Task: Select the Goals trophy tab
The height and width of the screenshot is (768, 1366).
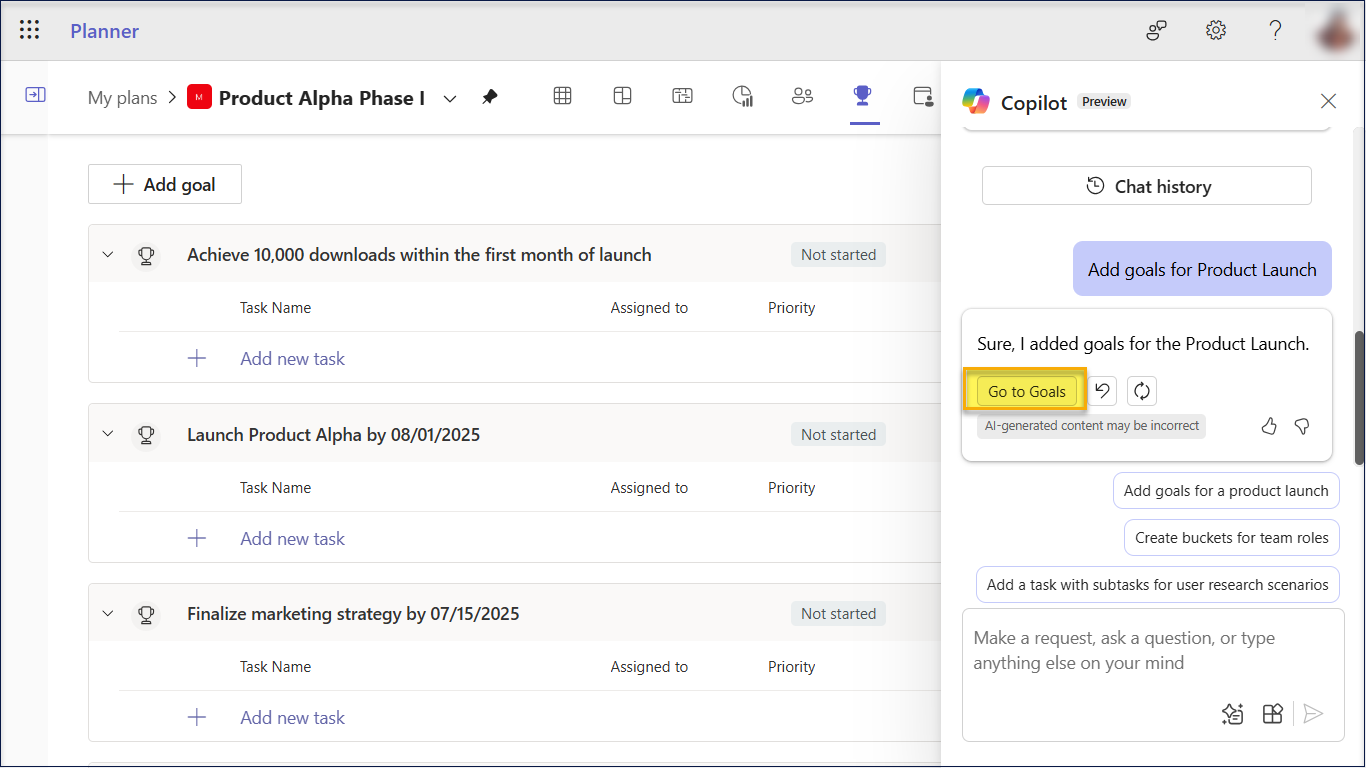Action: click(862, 96)
